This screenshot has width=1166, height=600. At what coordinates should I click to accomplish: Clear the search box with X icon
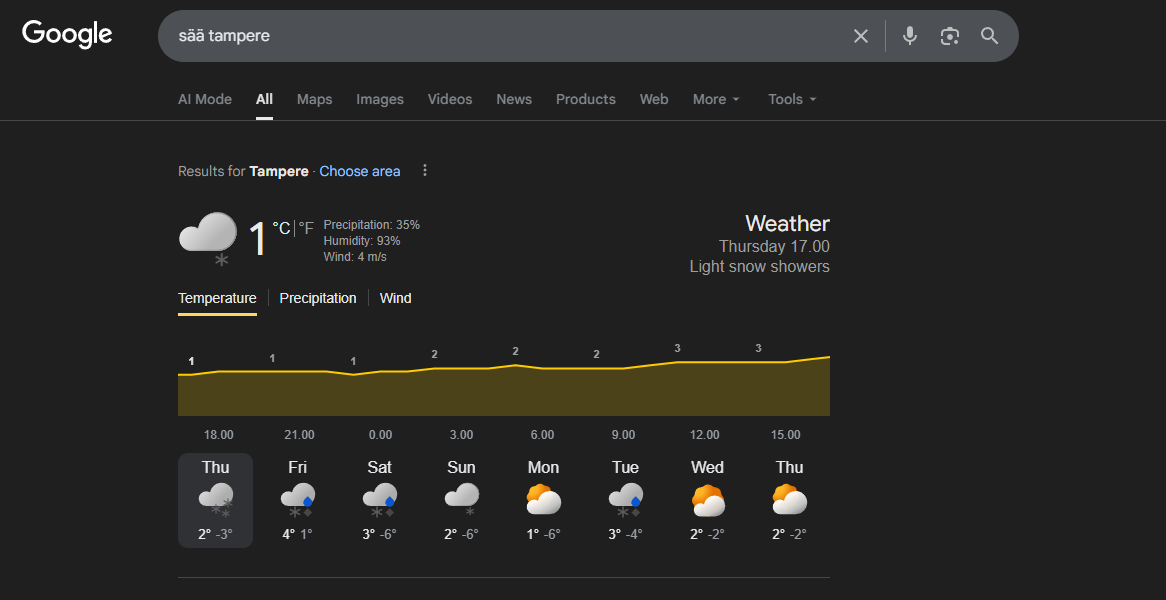point(860,36)
